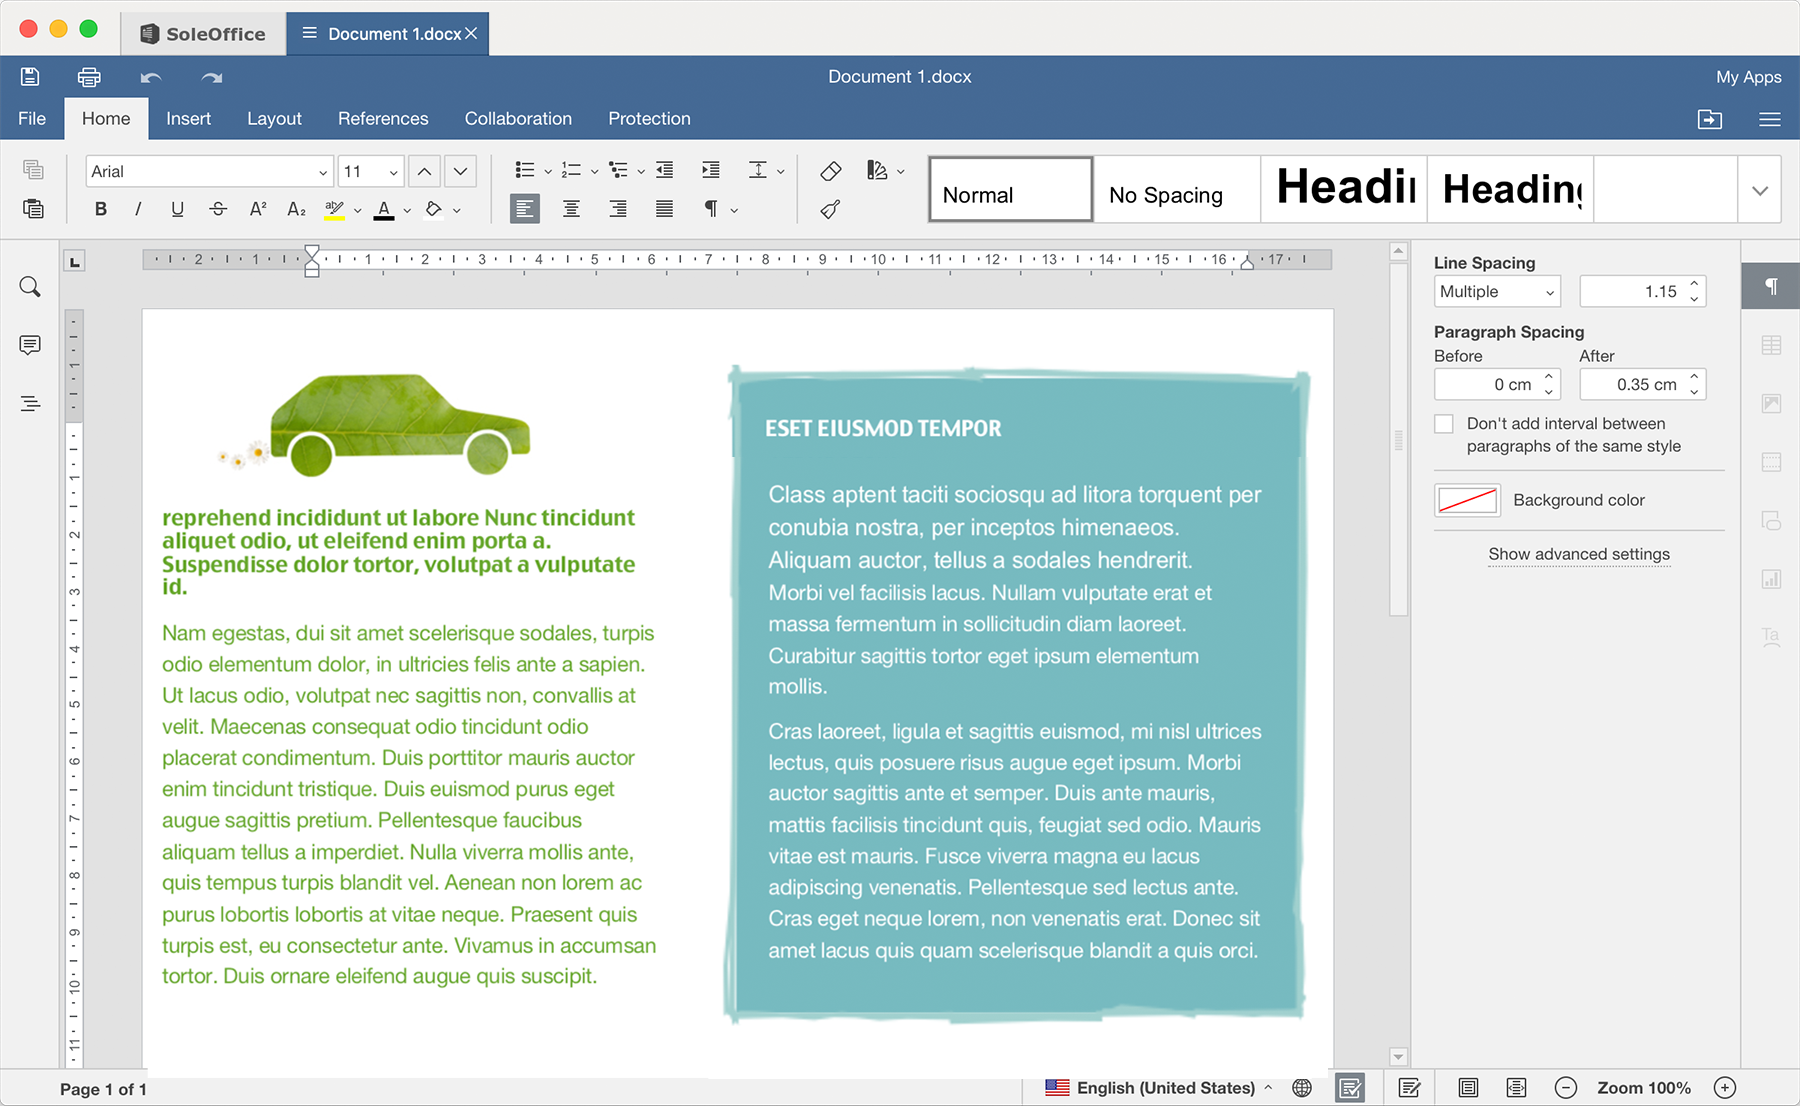Apply the Normal style
Screen dimensions: 1800x1106
click(x=1010, y=189)
